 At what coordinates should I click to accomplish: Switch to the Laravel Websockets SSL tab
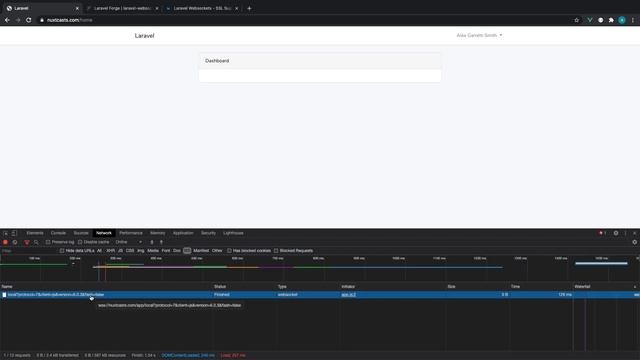pyautogui.click(x=202, y=8)
